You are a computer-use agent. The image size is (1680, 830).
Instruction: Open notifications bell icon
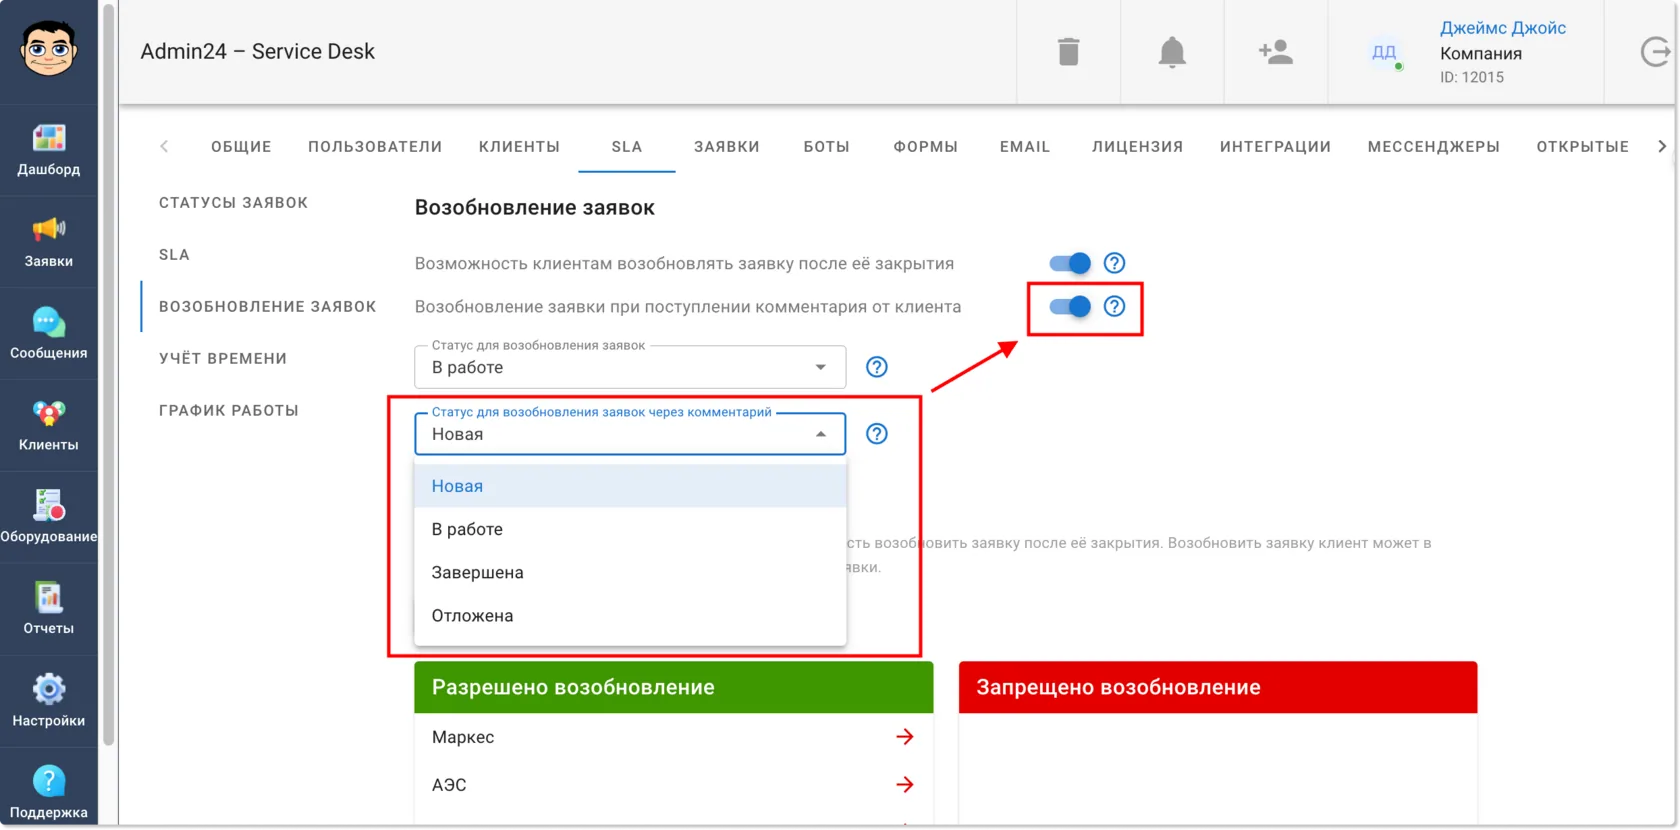click(1172, 51)
